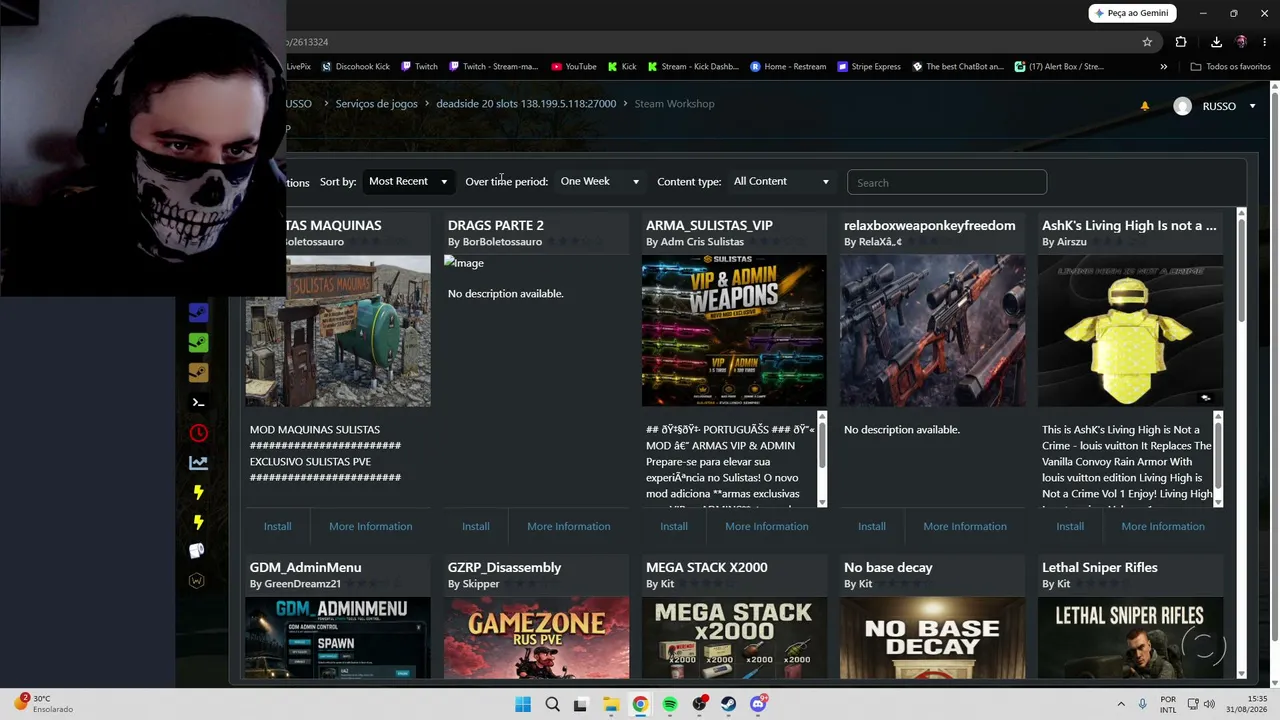Show more bookmarks with the chevron
This screenshot has width=1280, height=720.
(x=1163, y=67)
